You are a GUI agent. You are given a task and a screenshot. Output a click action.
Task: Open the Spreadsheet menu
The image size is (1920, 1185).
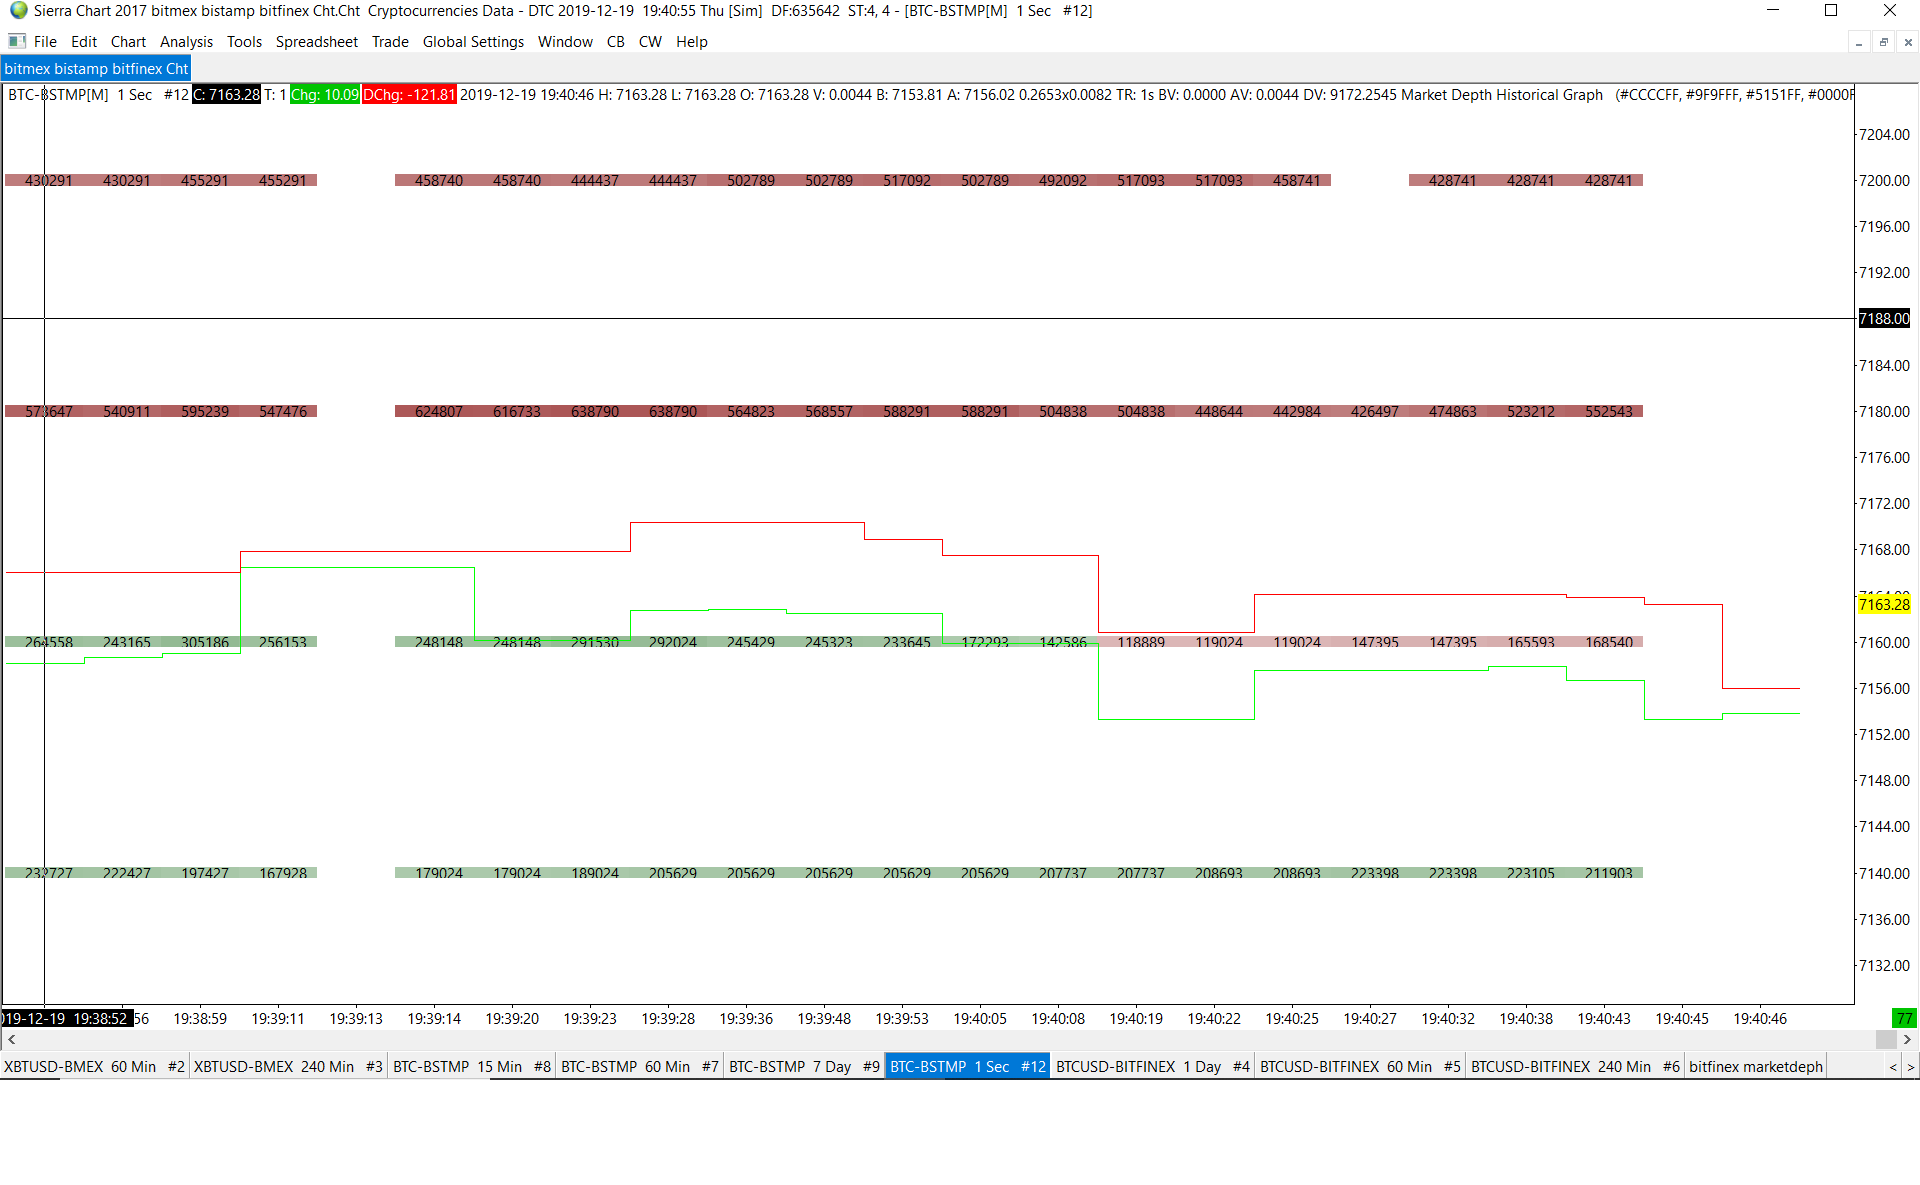pyautogui.click(x=316, y=42)
